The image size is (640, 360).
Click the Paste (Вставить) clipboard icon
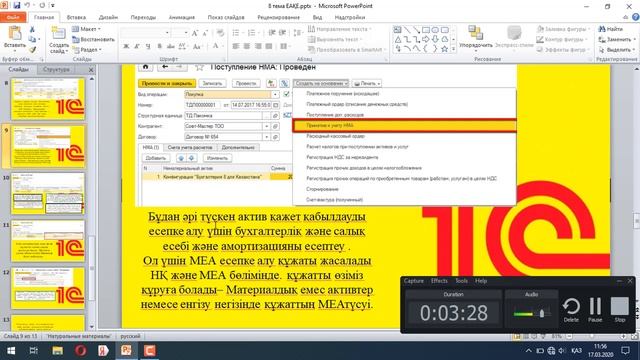[x=14, y=33]
